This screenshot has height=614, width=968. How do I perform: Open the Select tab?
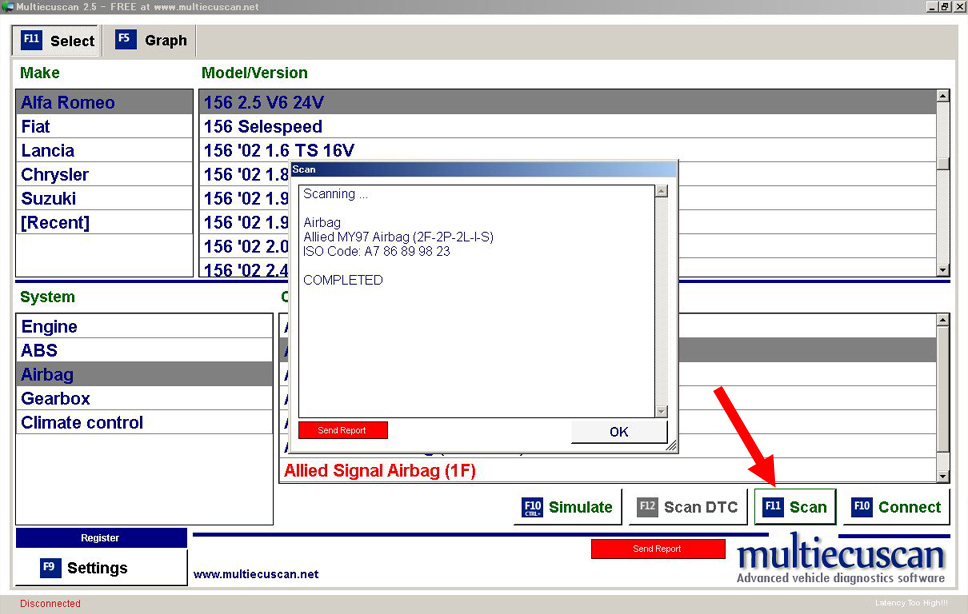tap(56, 41)
